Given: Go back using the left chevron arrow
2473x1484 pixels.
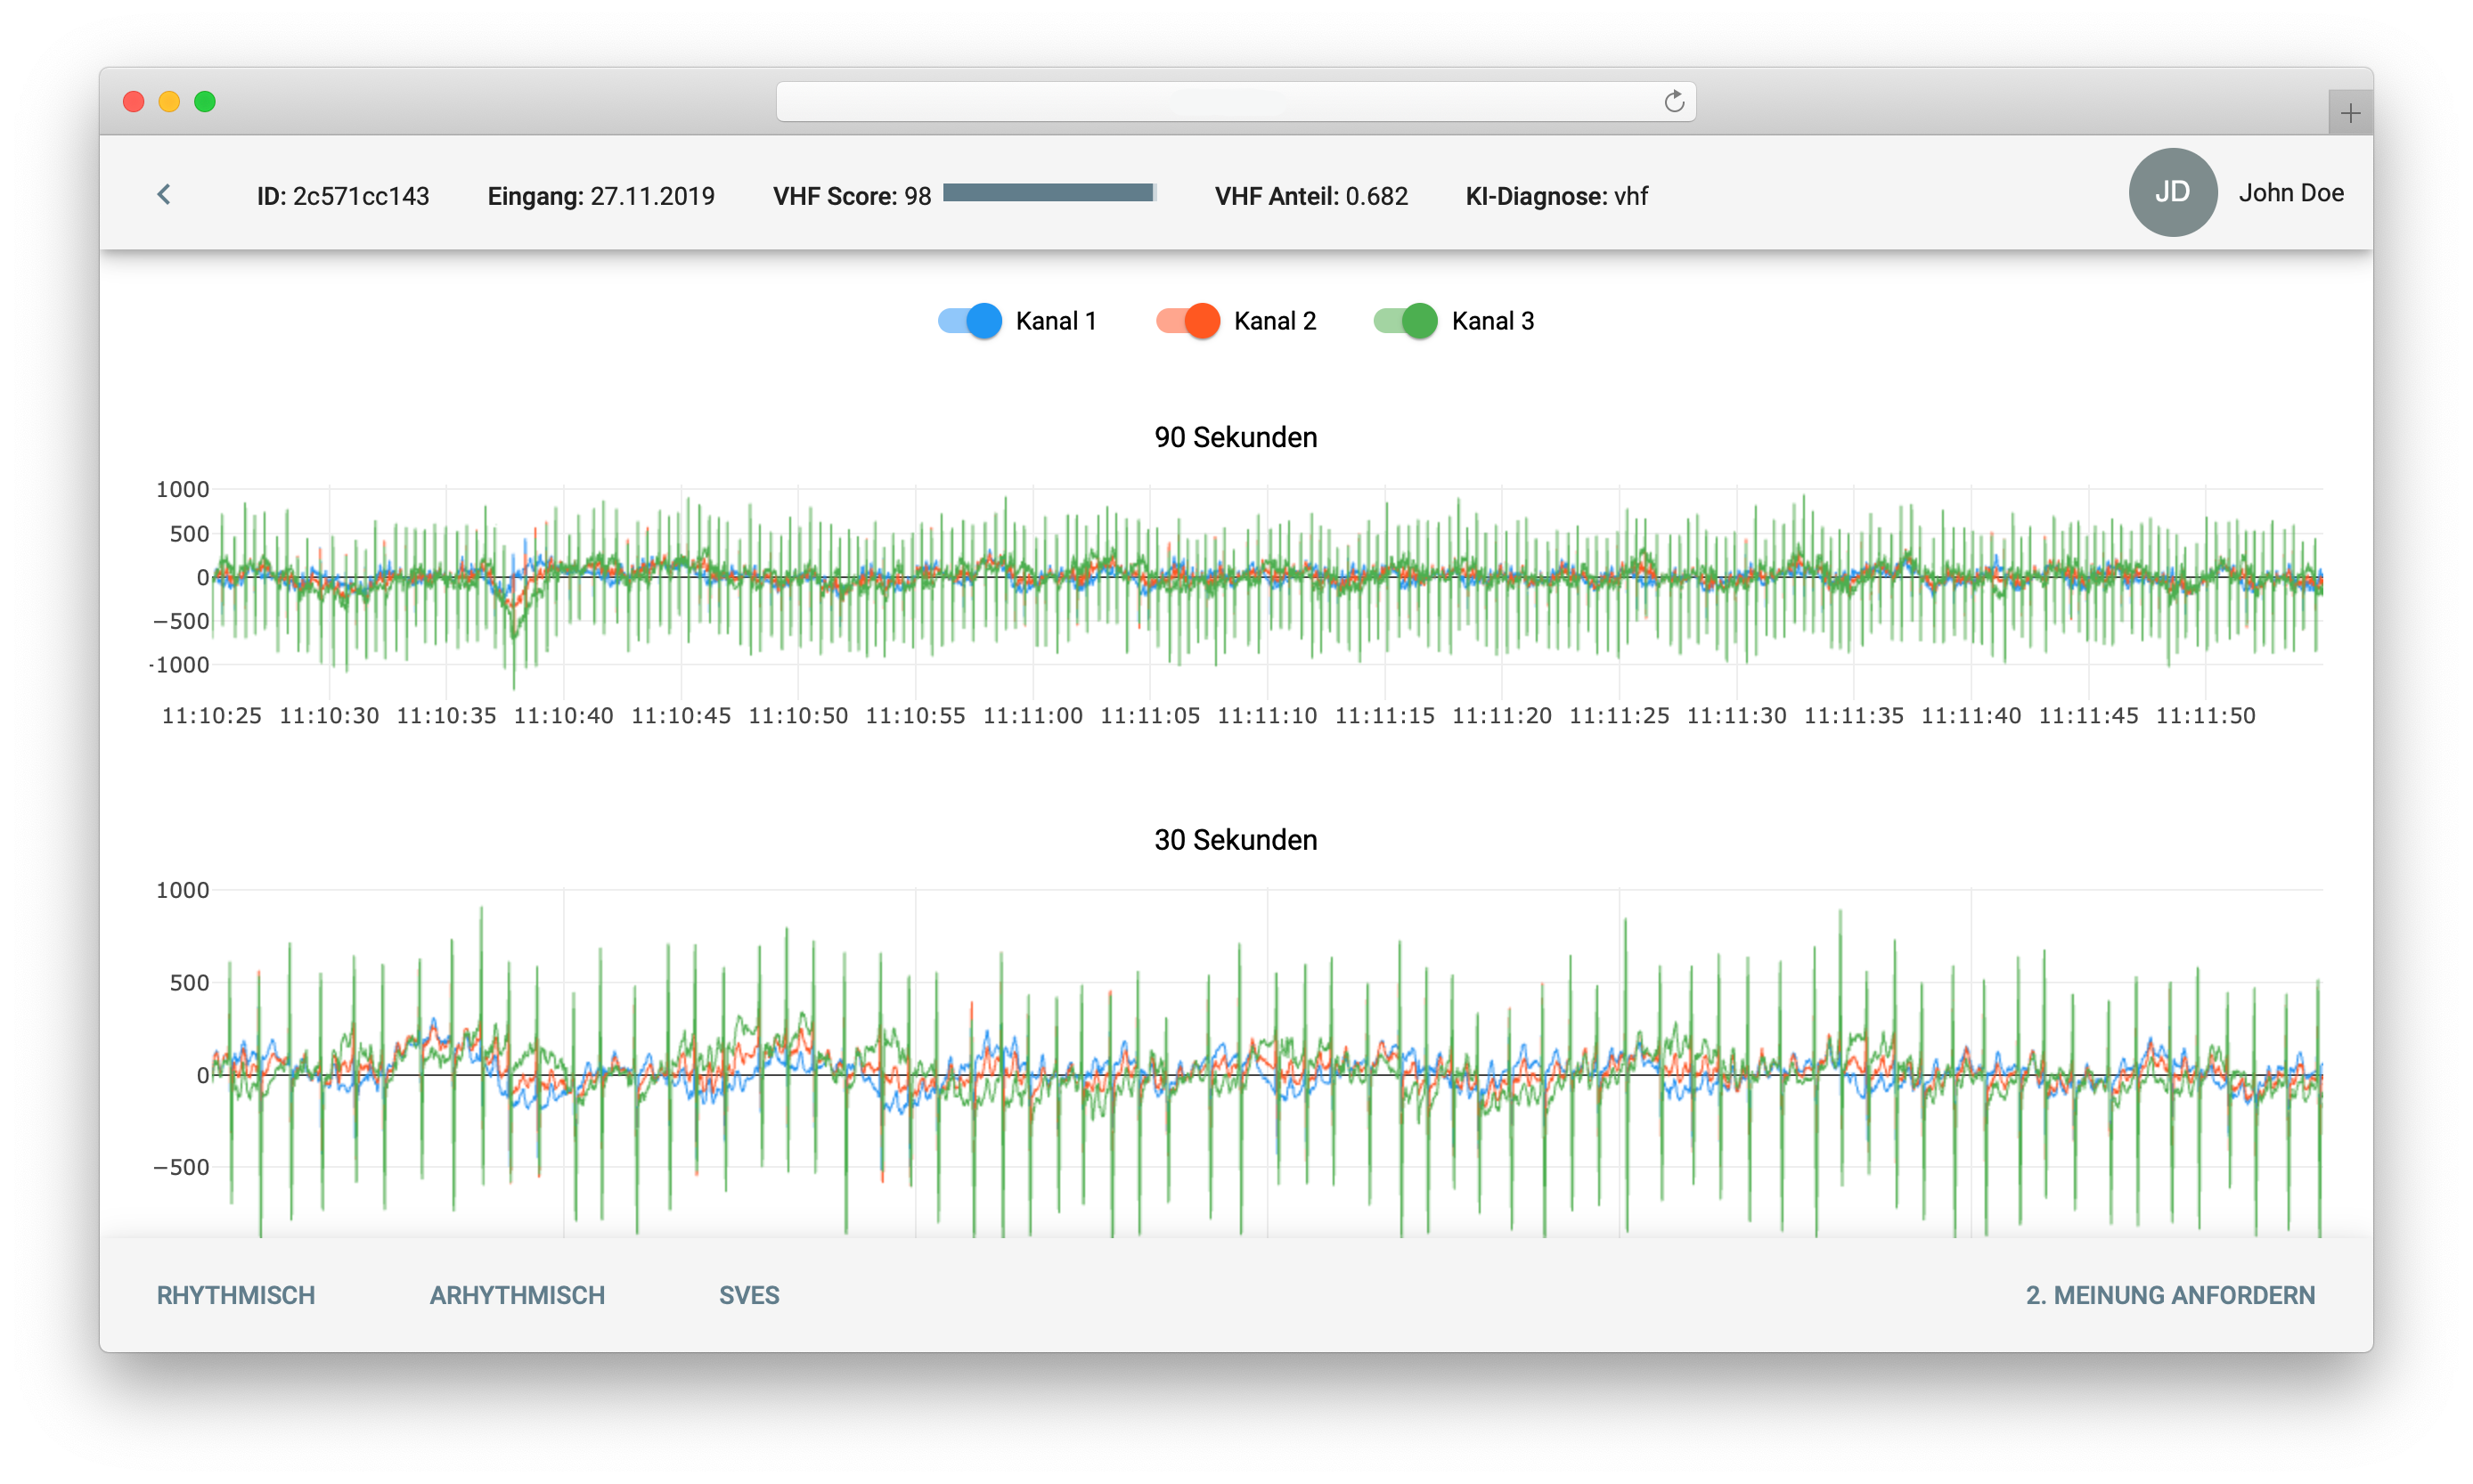Looking at the screenshot, I should [164, 194].
